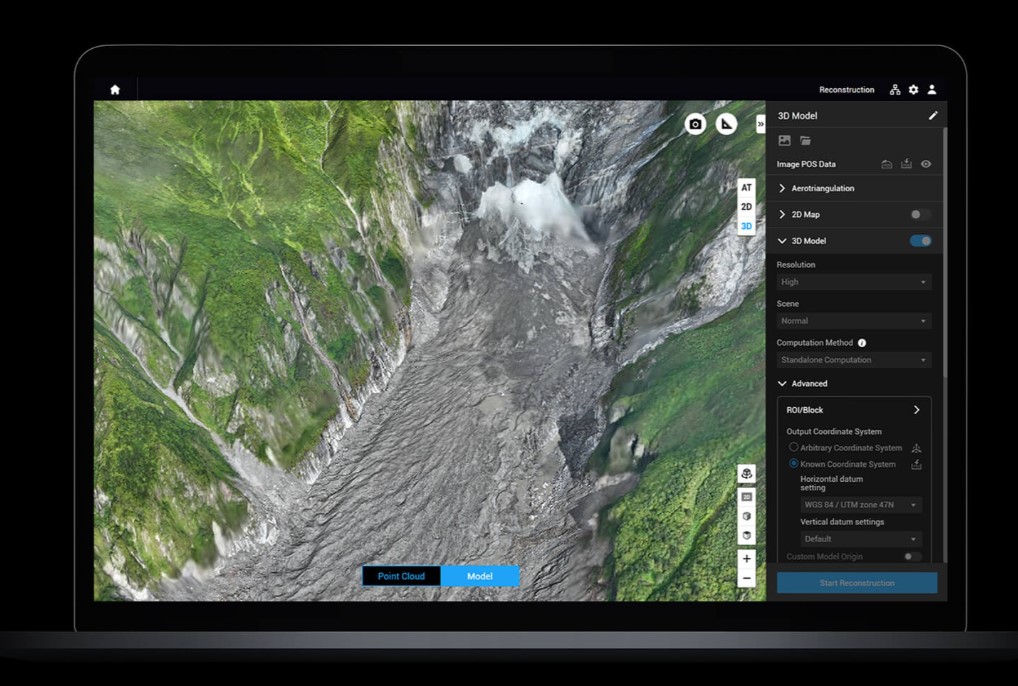Edit the 3D Model name with pencil icon
Screen dimensions: 1018x686
[x=933, y=116]
